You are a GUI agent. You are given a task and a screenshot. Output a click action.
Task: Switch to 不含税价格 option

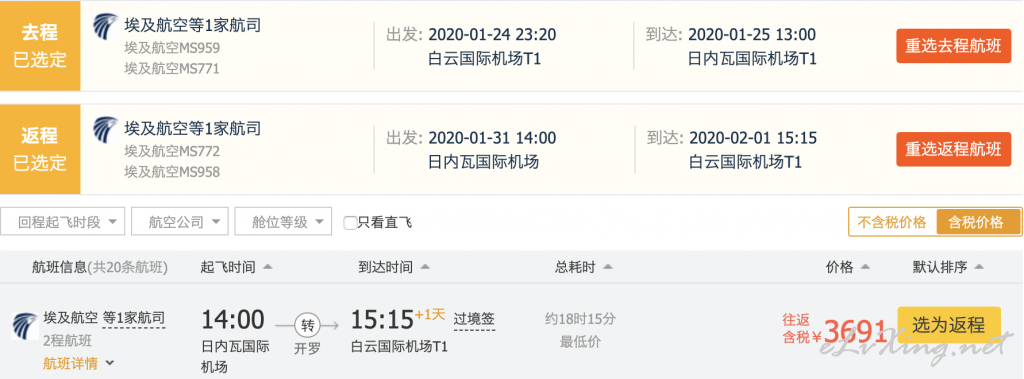(x=891, y=222)
